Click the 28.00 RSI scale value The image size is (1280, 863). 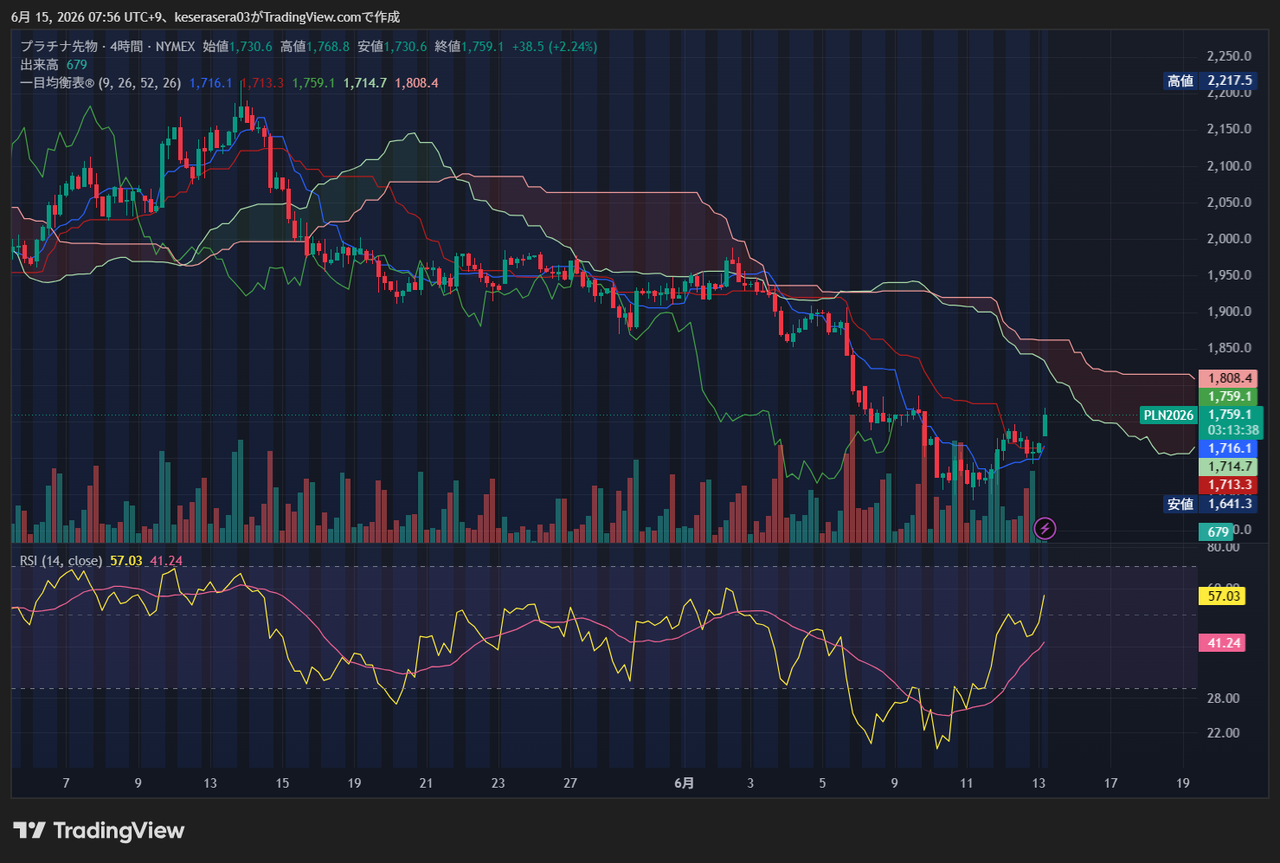[1223, 698]
